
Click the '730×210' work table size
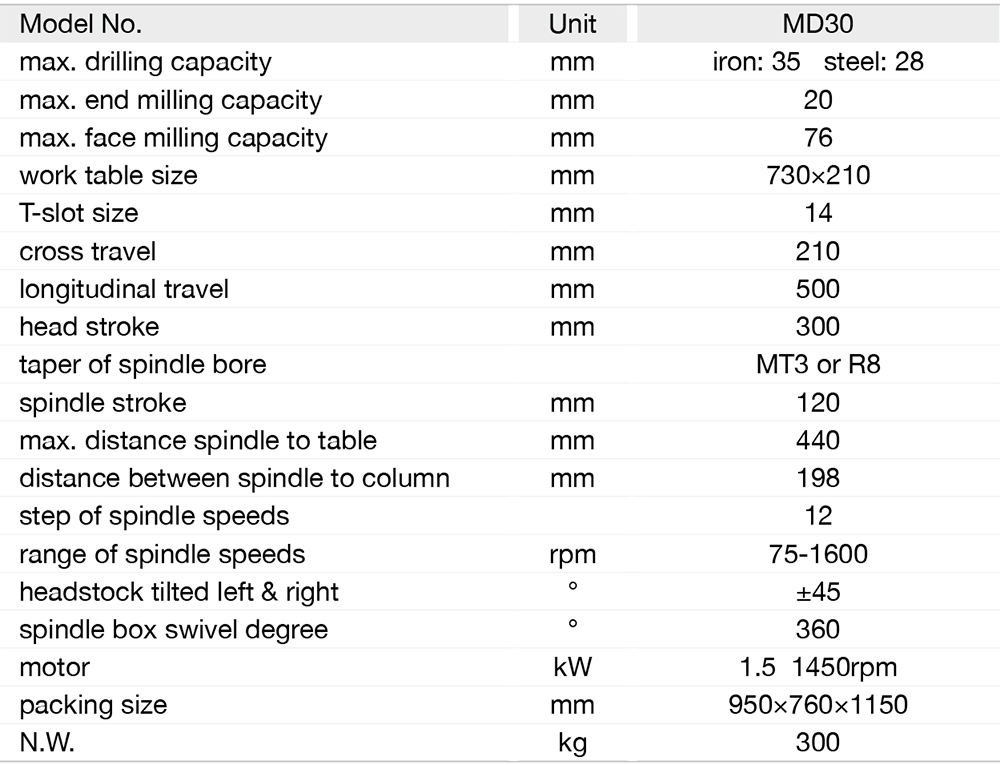click(817, 175)
